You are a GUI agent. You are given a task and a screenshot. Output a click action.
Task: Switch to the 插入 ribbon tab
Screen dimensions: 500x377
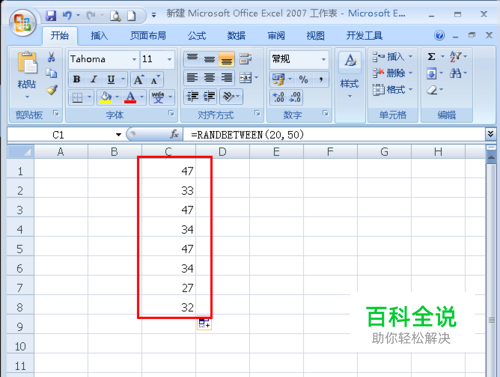point(99,35)
